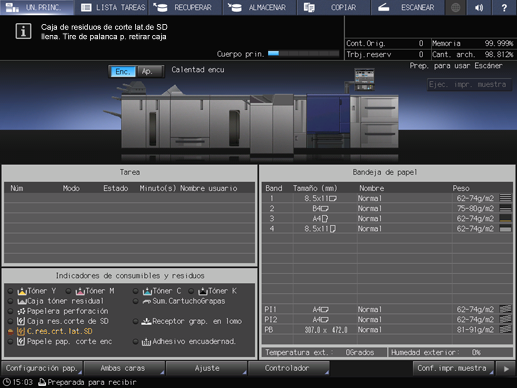Click the Caja tóner residual icon

(x=22, y=301)
